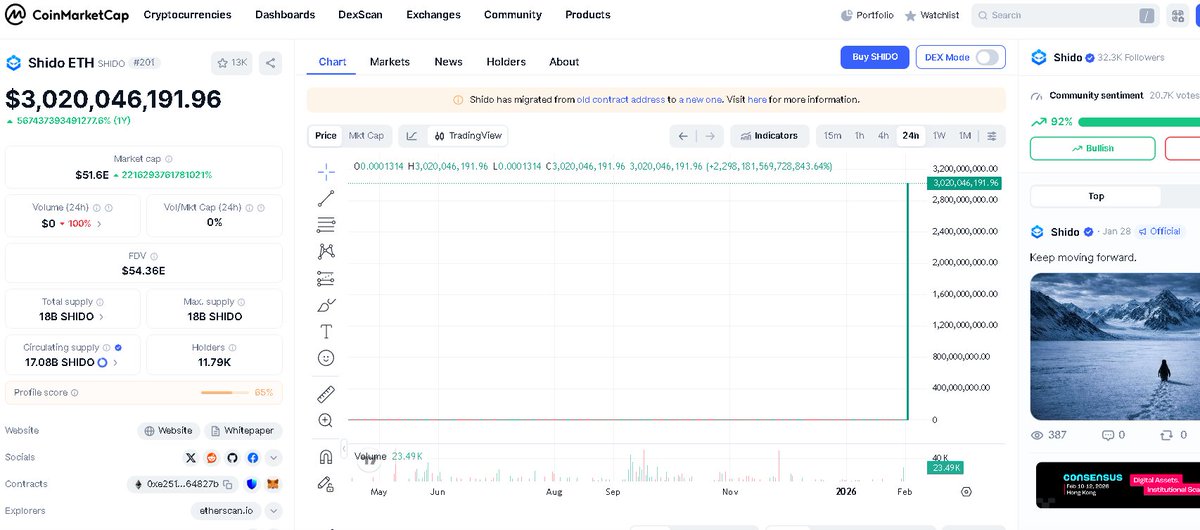Copy the contract address 0xe251...64827b
Screen dimensions: 1200x530
pos(229,484)
